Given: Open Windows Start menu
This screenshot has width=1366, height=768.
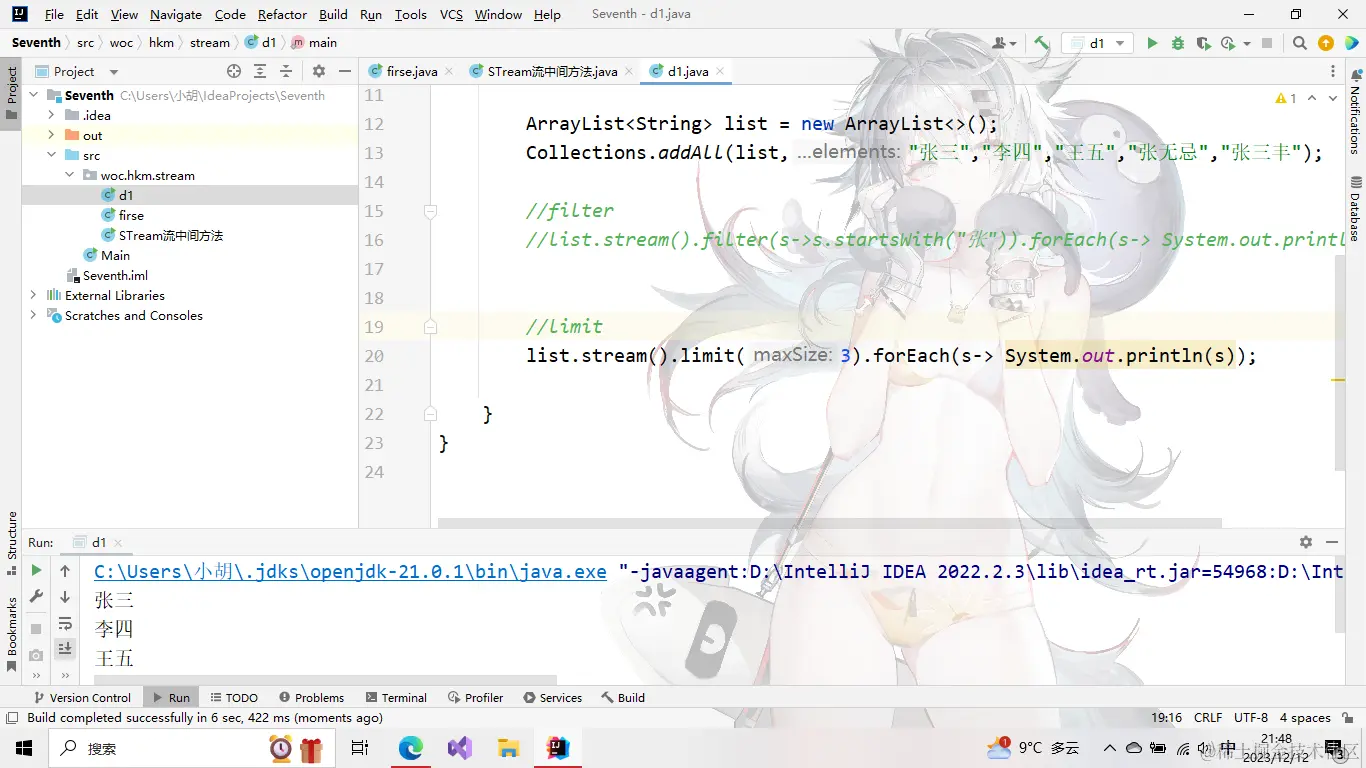Looking at the screenshot, I should [x=24, y=747].
